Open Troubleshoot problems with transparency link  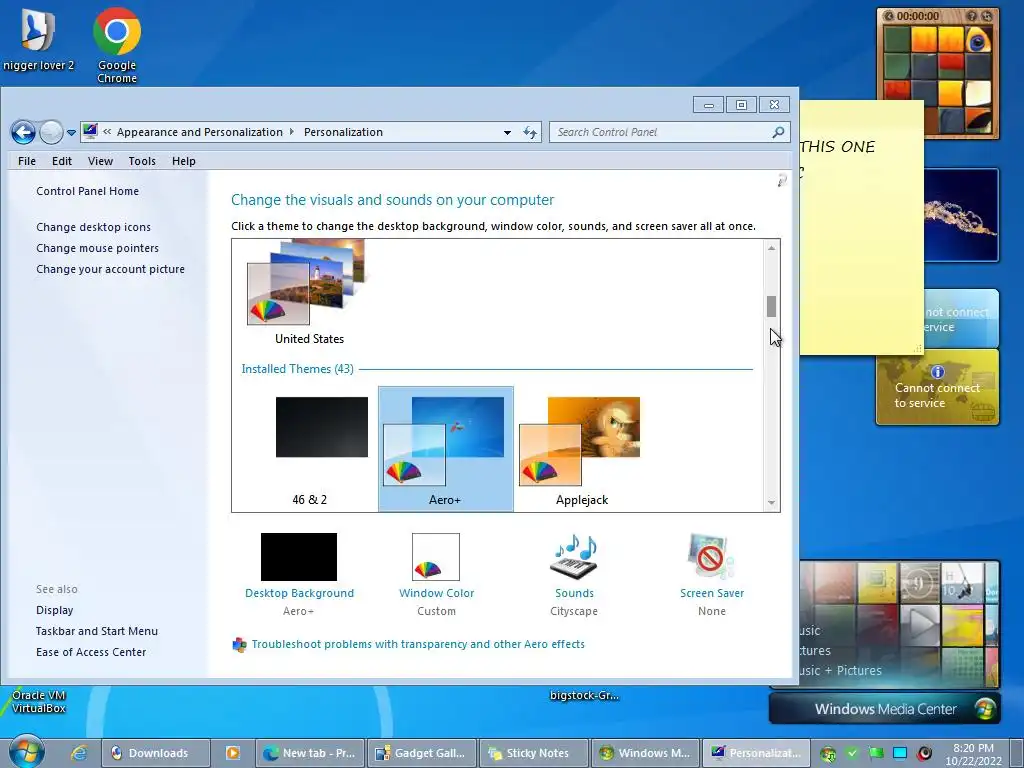click(x=418, y=644)
